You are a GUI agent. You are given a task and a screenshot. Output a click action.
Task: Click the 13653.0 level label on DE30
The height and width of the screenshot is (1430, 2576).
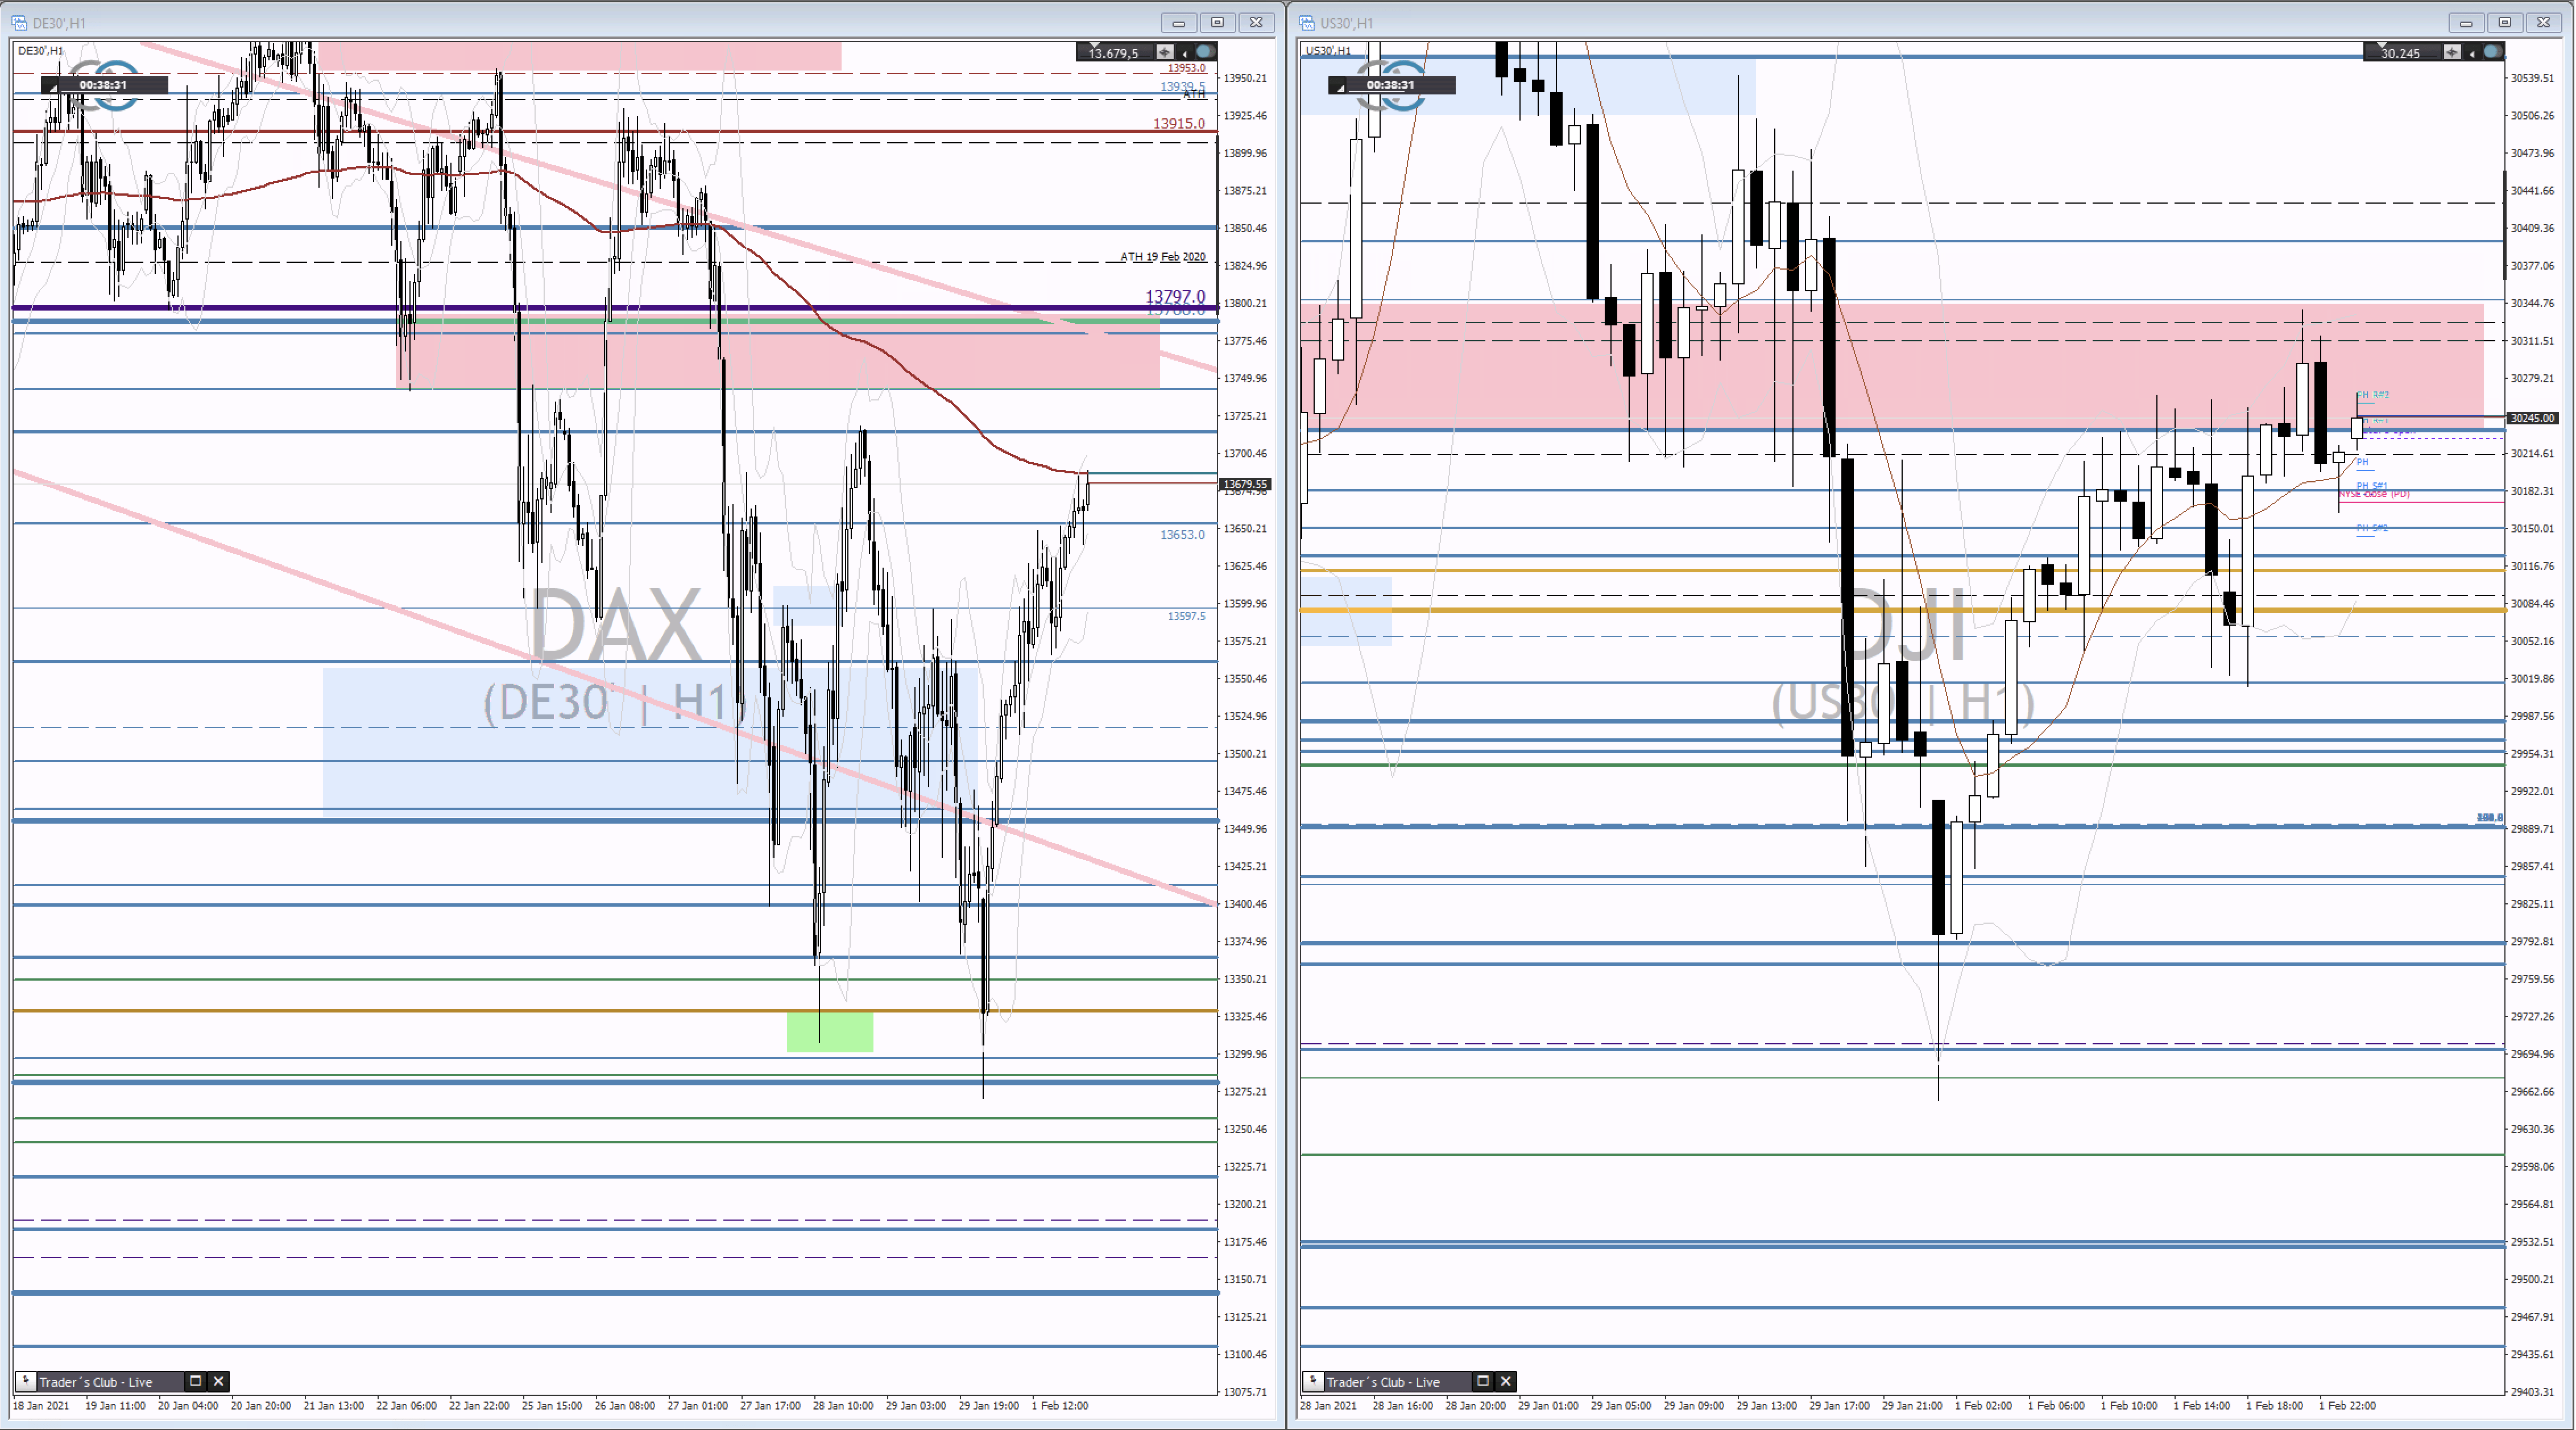click(x=1182, y=535)
